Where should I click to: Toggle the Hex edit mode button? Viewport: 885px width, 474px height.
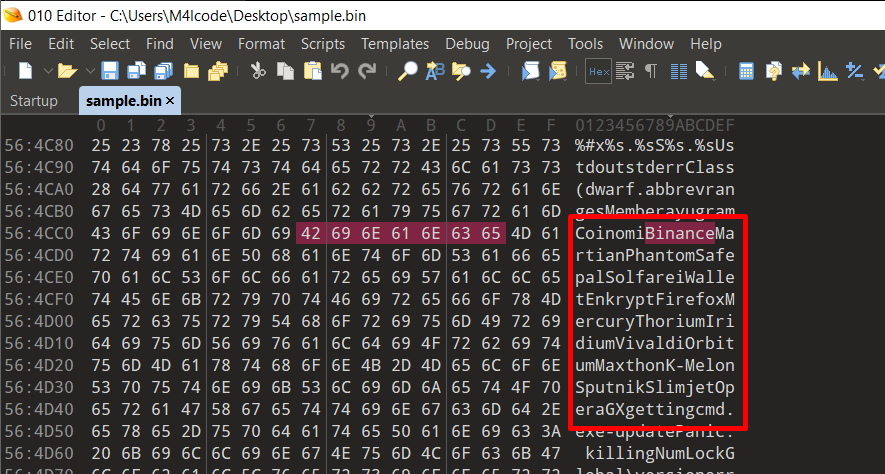coord(598,71)
